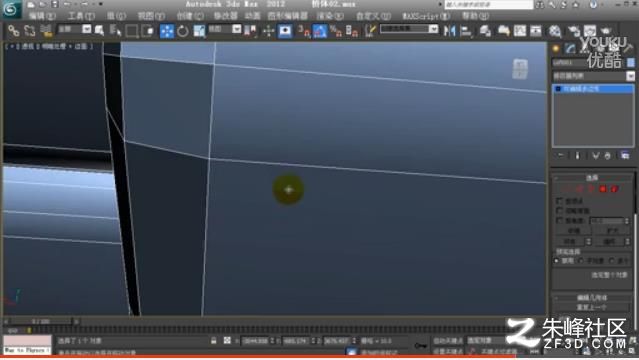Enable the first checkbox in Selection rollout
The height and width of the screenshot is (360, 639).
tap(560, 201)
